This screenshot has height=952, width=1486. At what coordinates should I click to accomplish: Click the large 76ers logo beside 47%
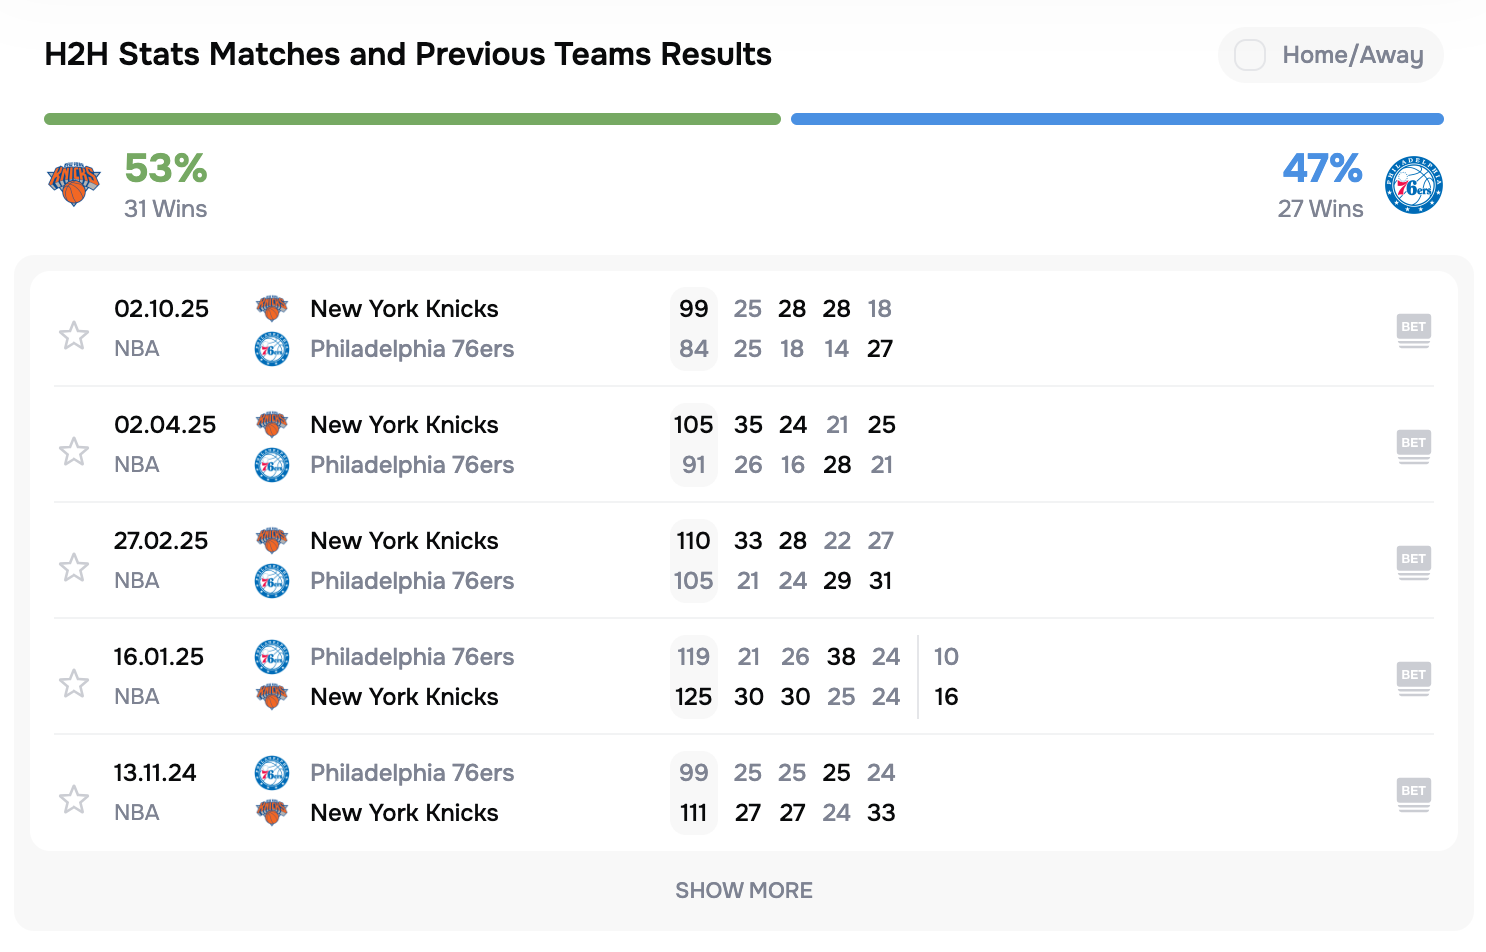(1413, 185)
